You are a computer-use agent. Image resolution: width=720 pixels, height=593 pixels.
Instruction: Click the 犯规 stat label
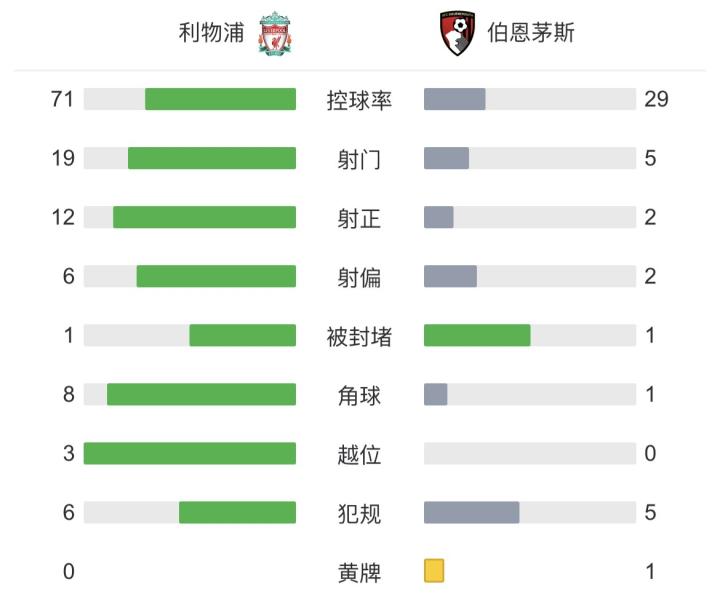pyautogui.click(x=359, y=513)
